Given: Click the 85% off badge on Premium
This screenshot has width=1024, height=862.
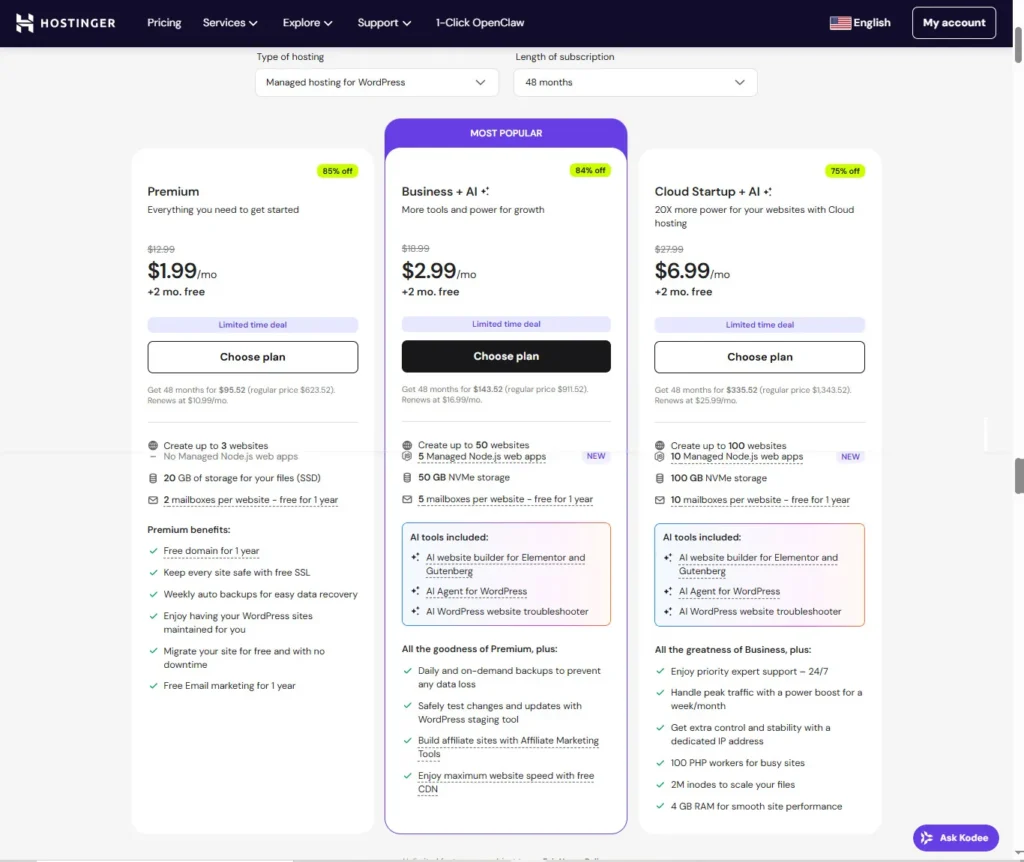Looking at the screenshot, I should pyautogui.click(x=337, y=171).
